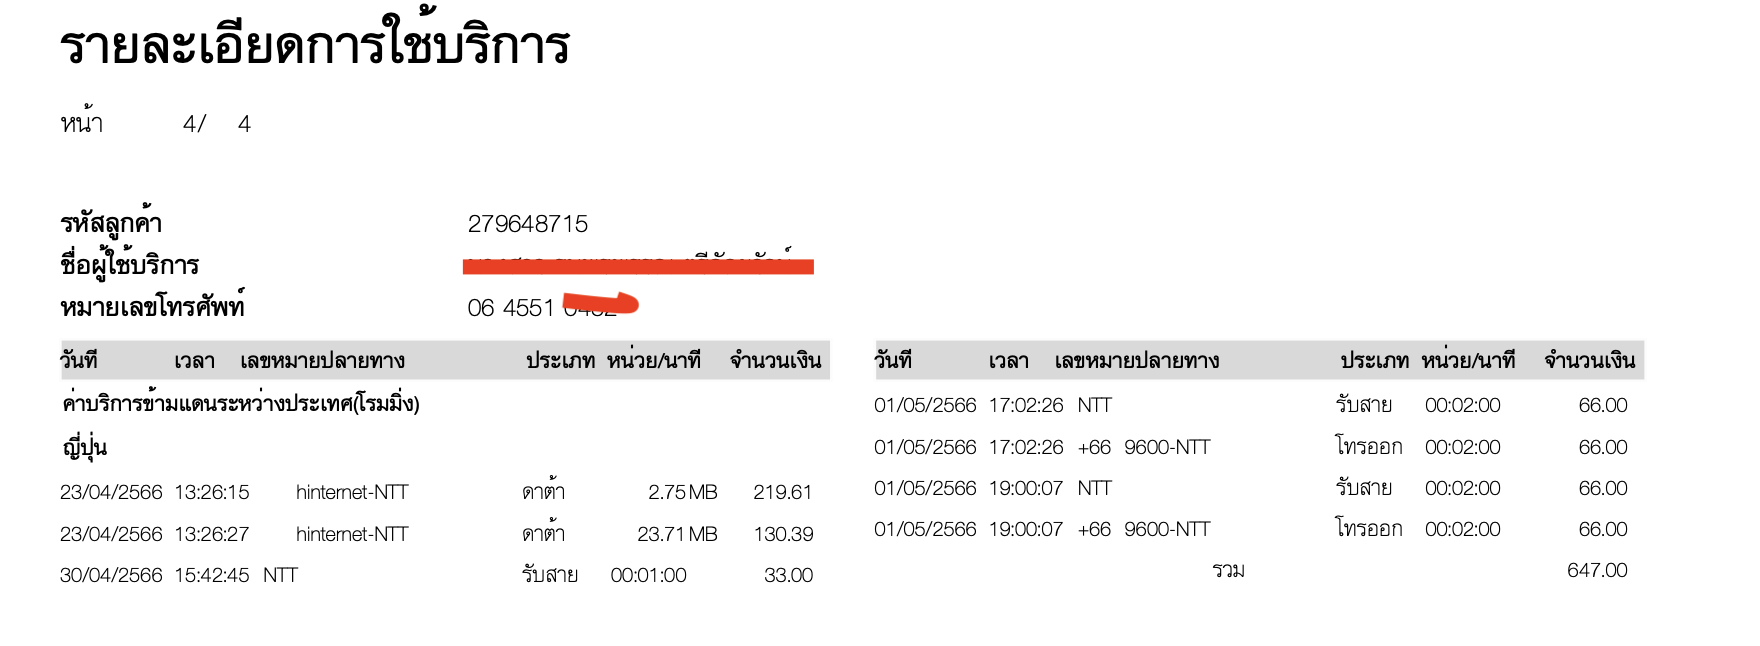Screen dimensions: 1760x646
Task: Select the 2.75 MB data usage value
Action: [682, 492]
